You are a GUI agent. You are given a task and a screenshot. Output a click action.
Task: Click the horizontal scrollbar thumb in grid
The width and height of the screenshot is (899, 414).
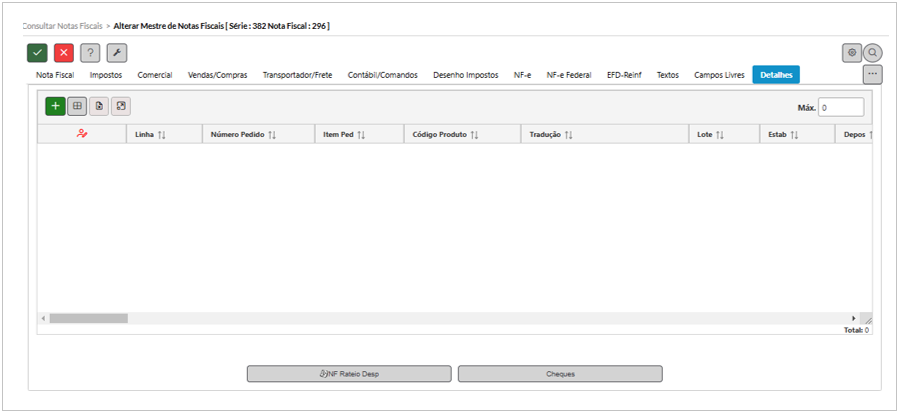coord(88,318)
